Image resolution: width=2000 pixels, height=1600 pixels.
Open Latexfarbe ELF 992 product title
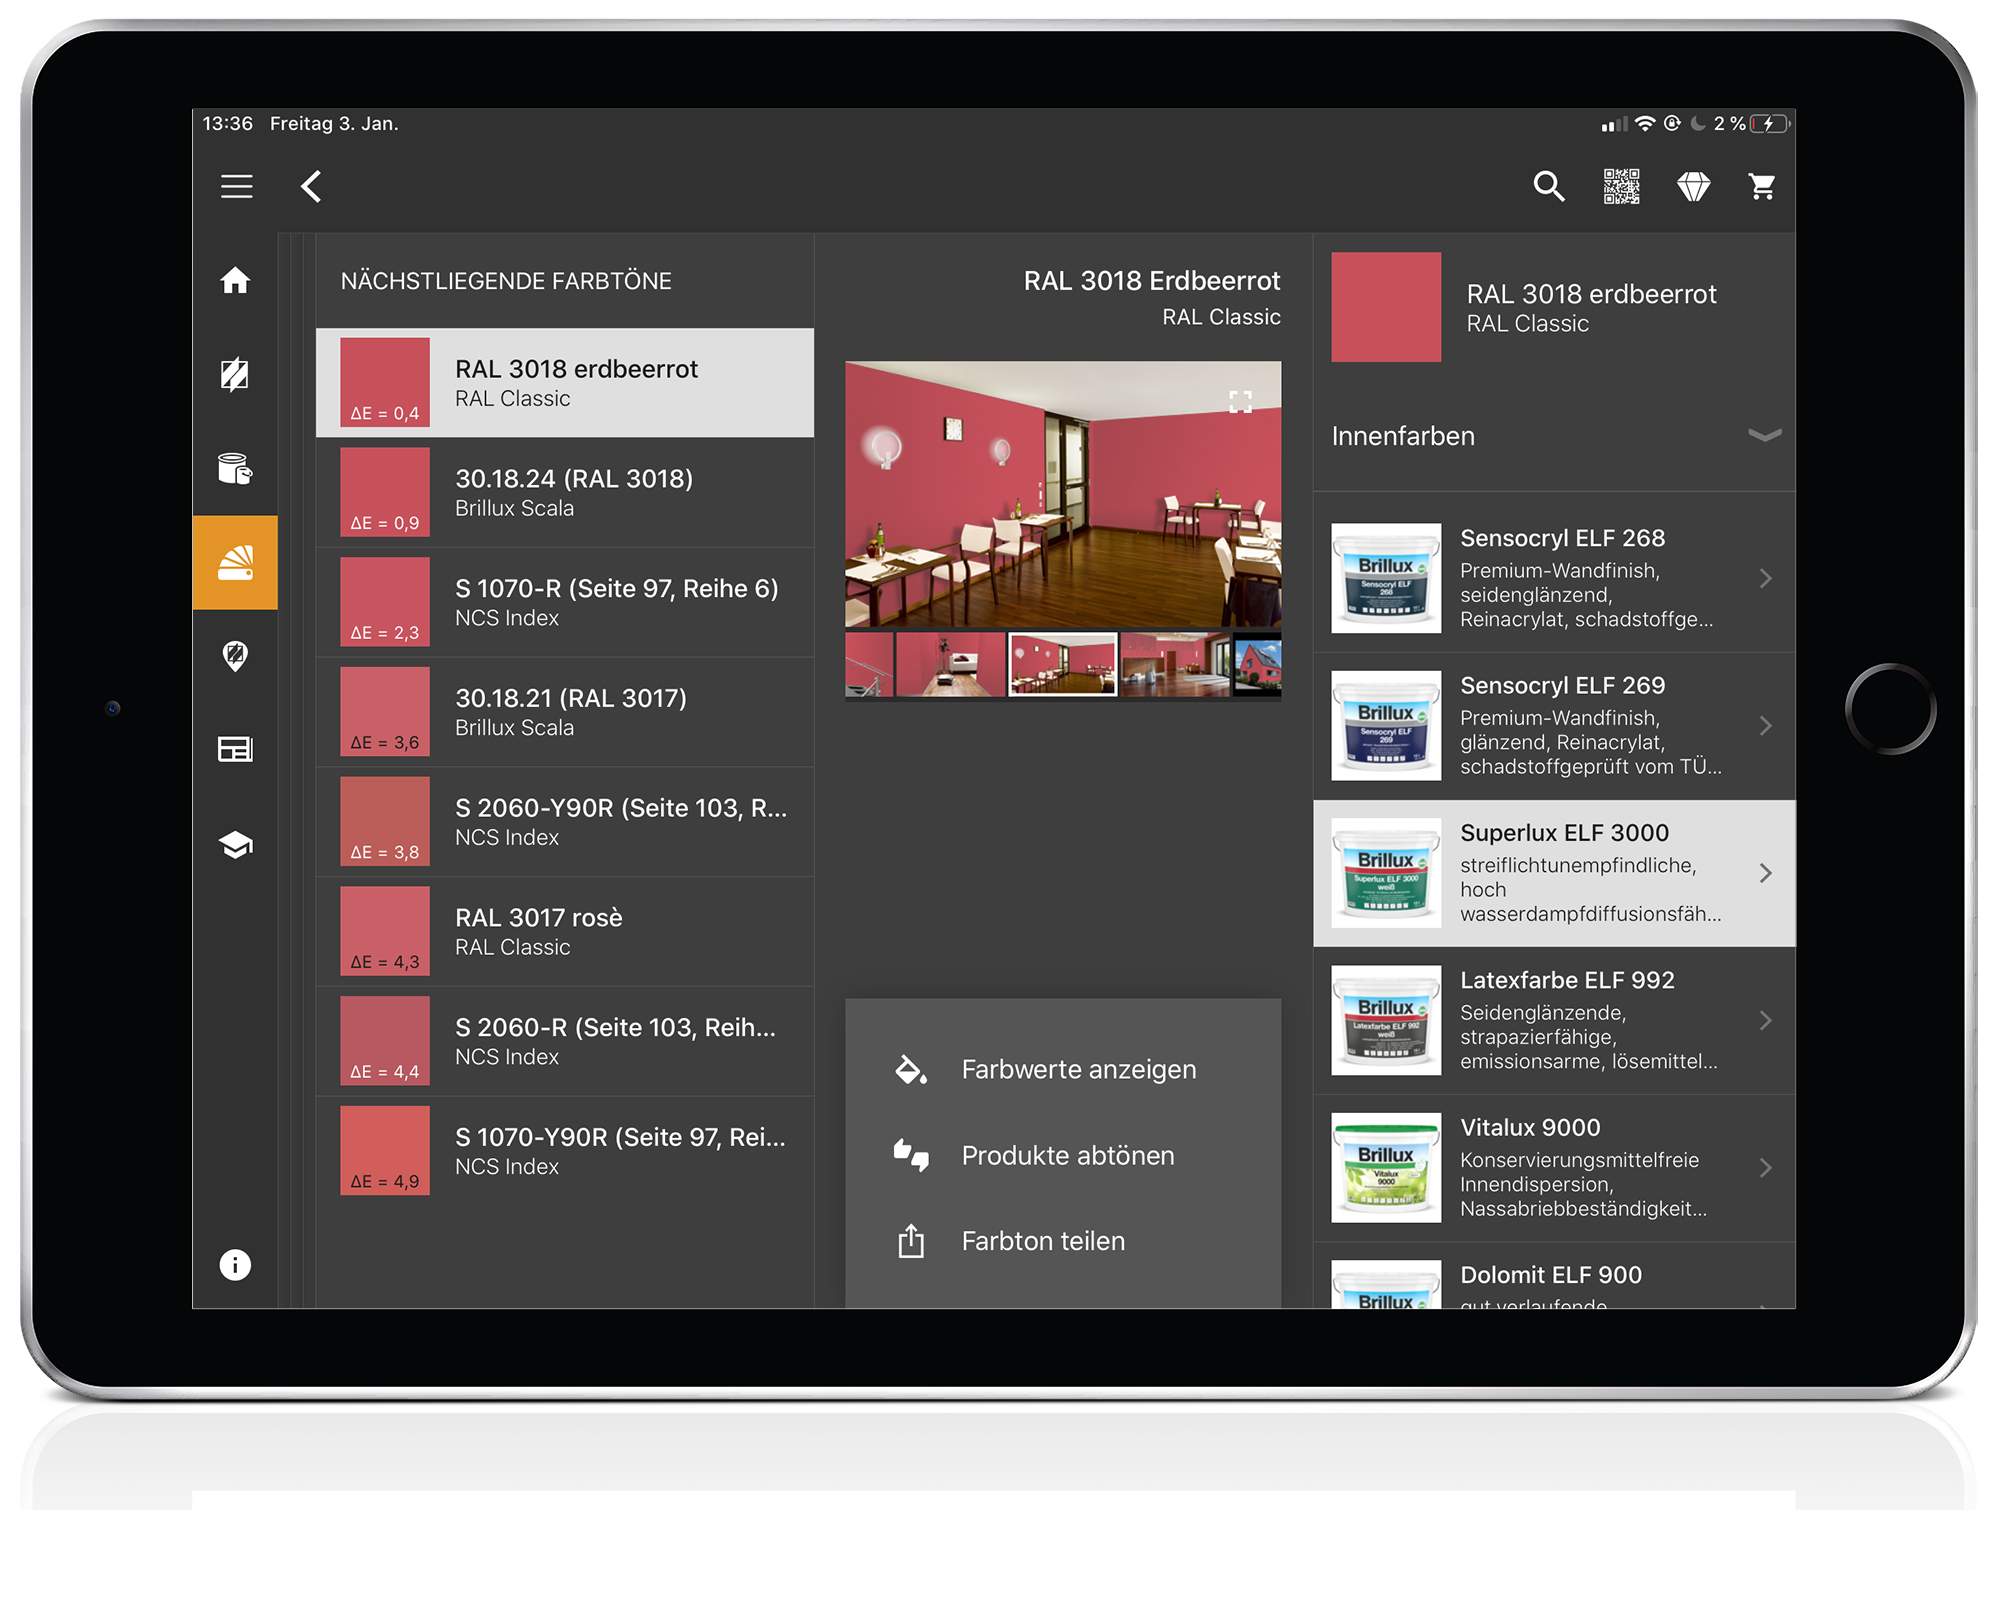pyautogui.click(x=1567, y=980)
